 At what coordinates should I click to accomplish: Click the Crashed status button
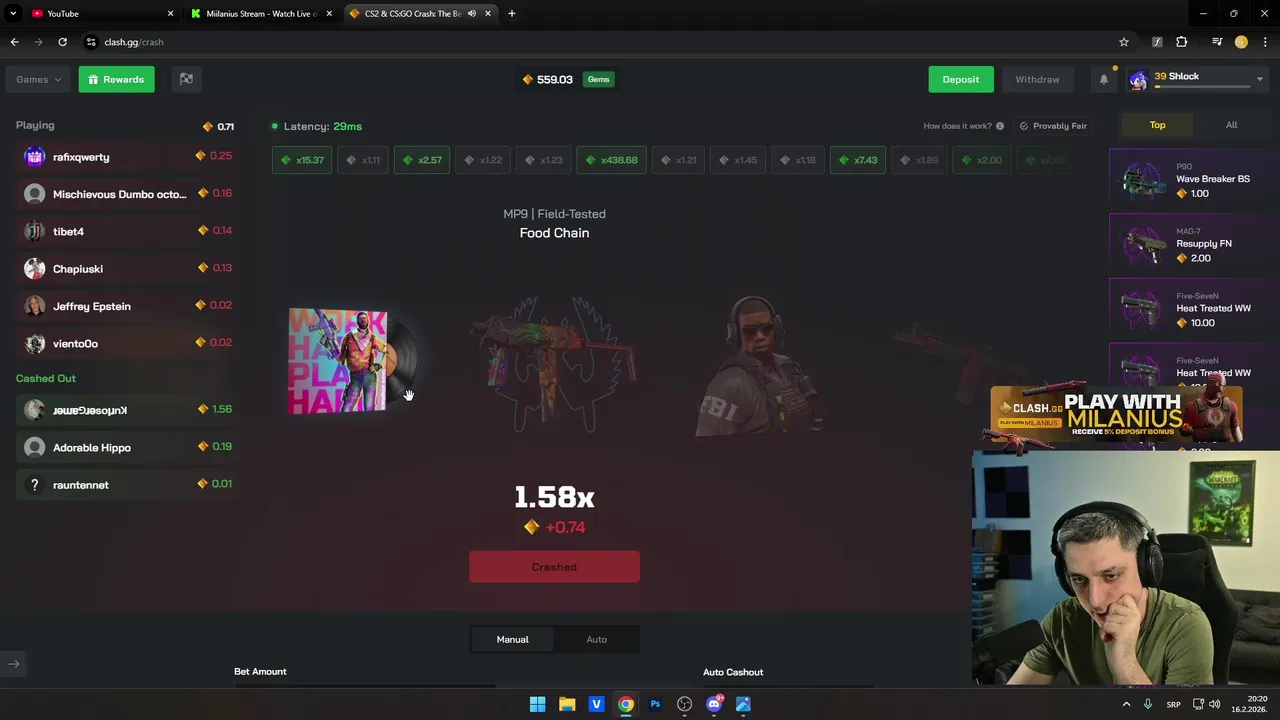point(554,567)
